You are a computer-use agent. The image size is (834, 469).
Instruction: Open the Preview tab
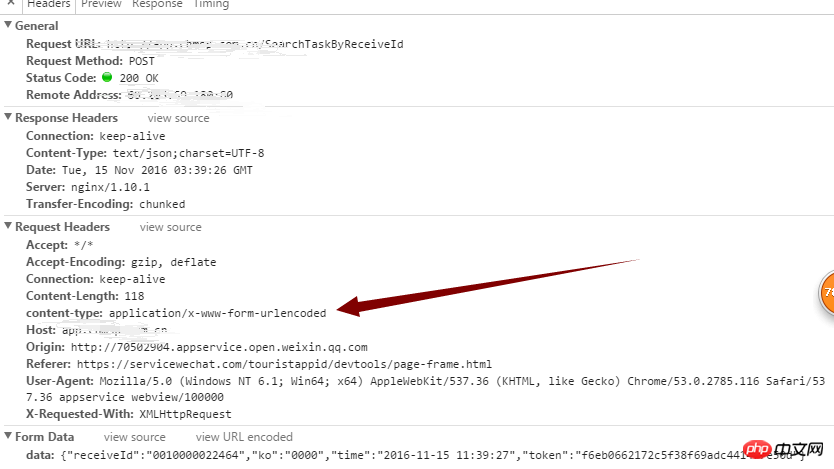pyautogui.click(x=101, y=4)
